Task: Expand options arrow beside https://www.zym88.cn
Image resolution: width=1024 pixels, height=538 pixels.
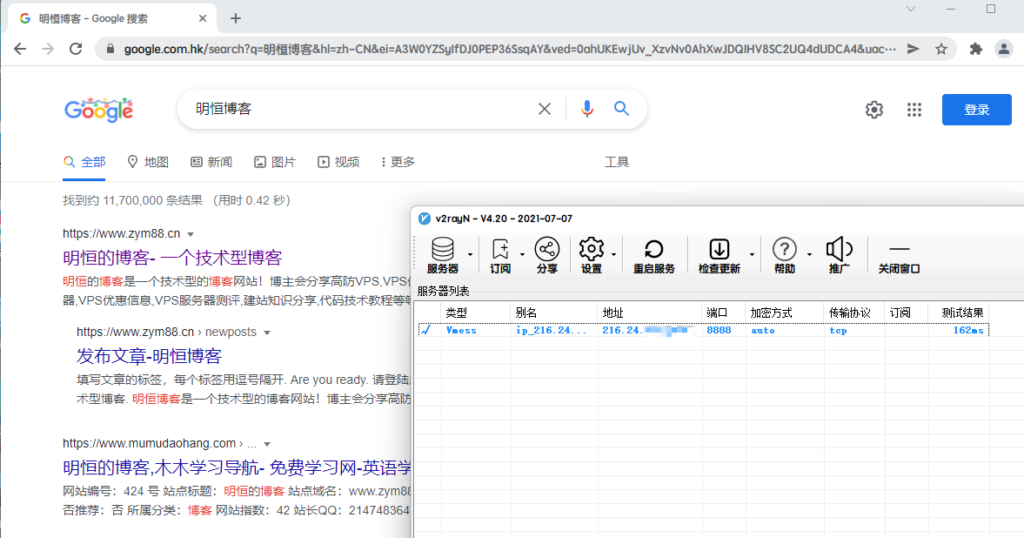Action: click(191, 234)
